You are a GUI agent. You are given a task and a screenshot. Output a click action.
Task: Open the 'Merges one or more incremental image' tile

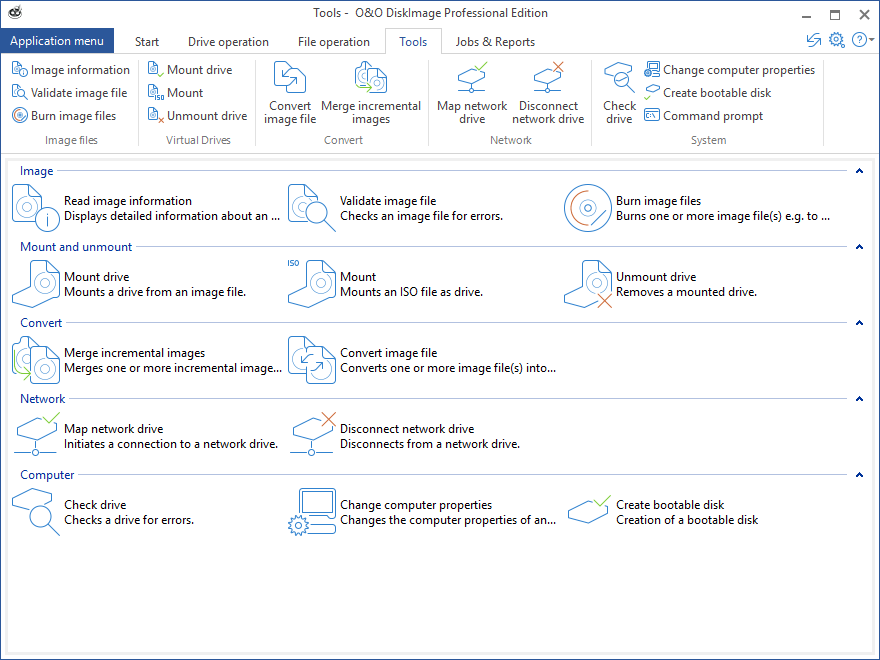147,360
